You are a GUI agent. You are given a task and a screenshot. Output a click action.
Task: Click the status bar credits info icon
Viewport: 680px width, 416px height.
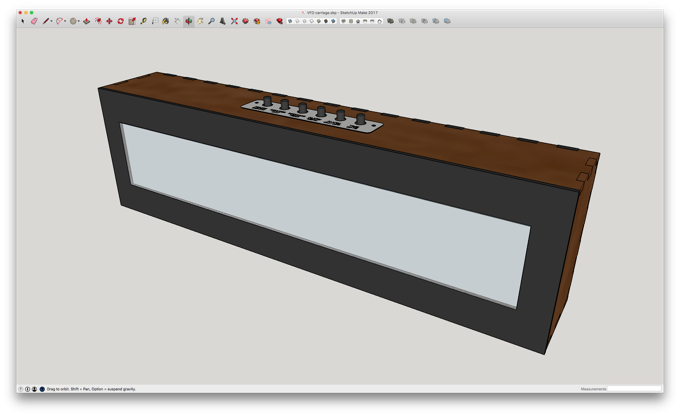[27, 389]
